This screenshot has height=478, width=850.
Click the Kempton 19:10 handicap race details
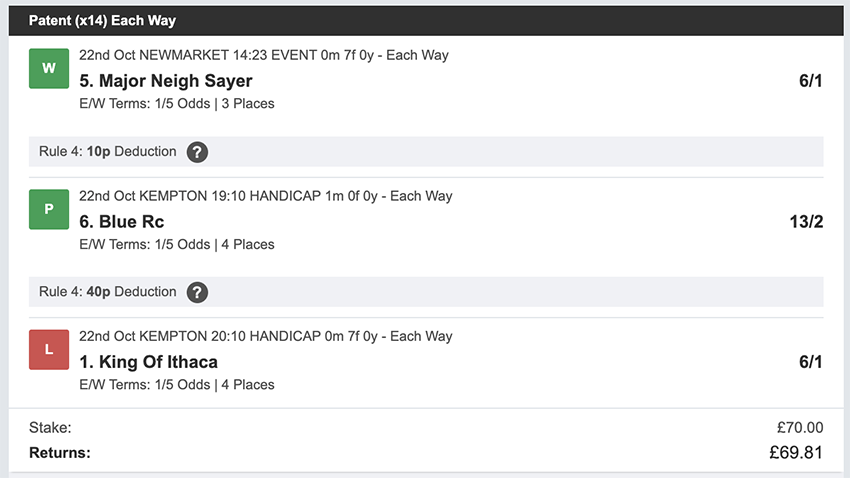pos(266,196)
